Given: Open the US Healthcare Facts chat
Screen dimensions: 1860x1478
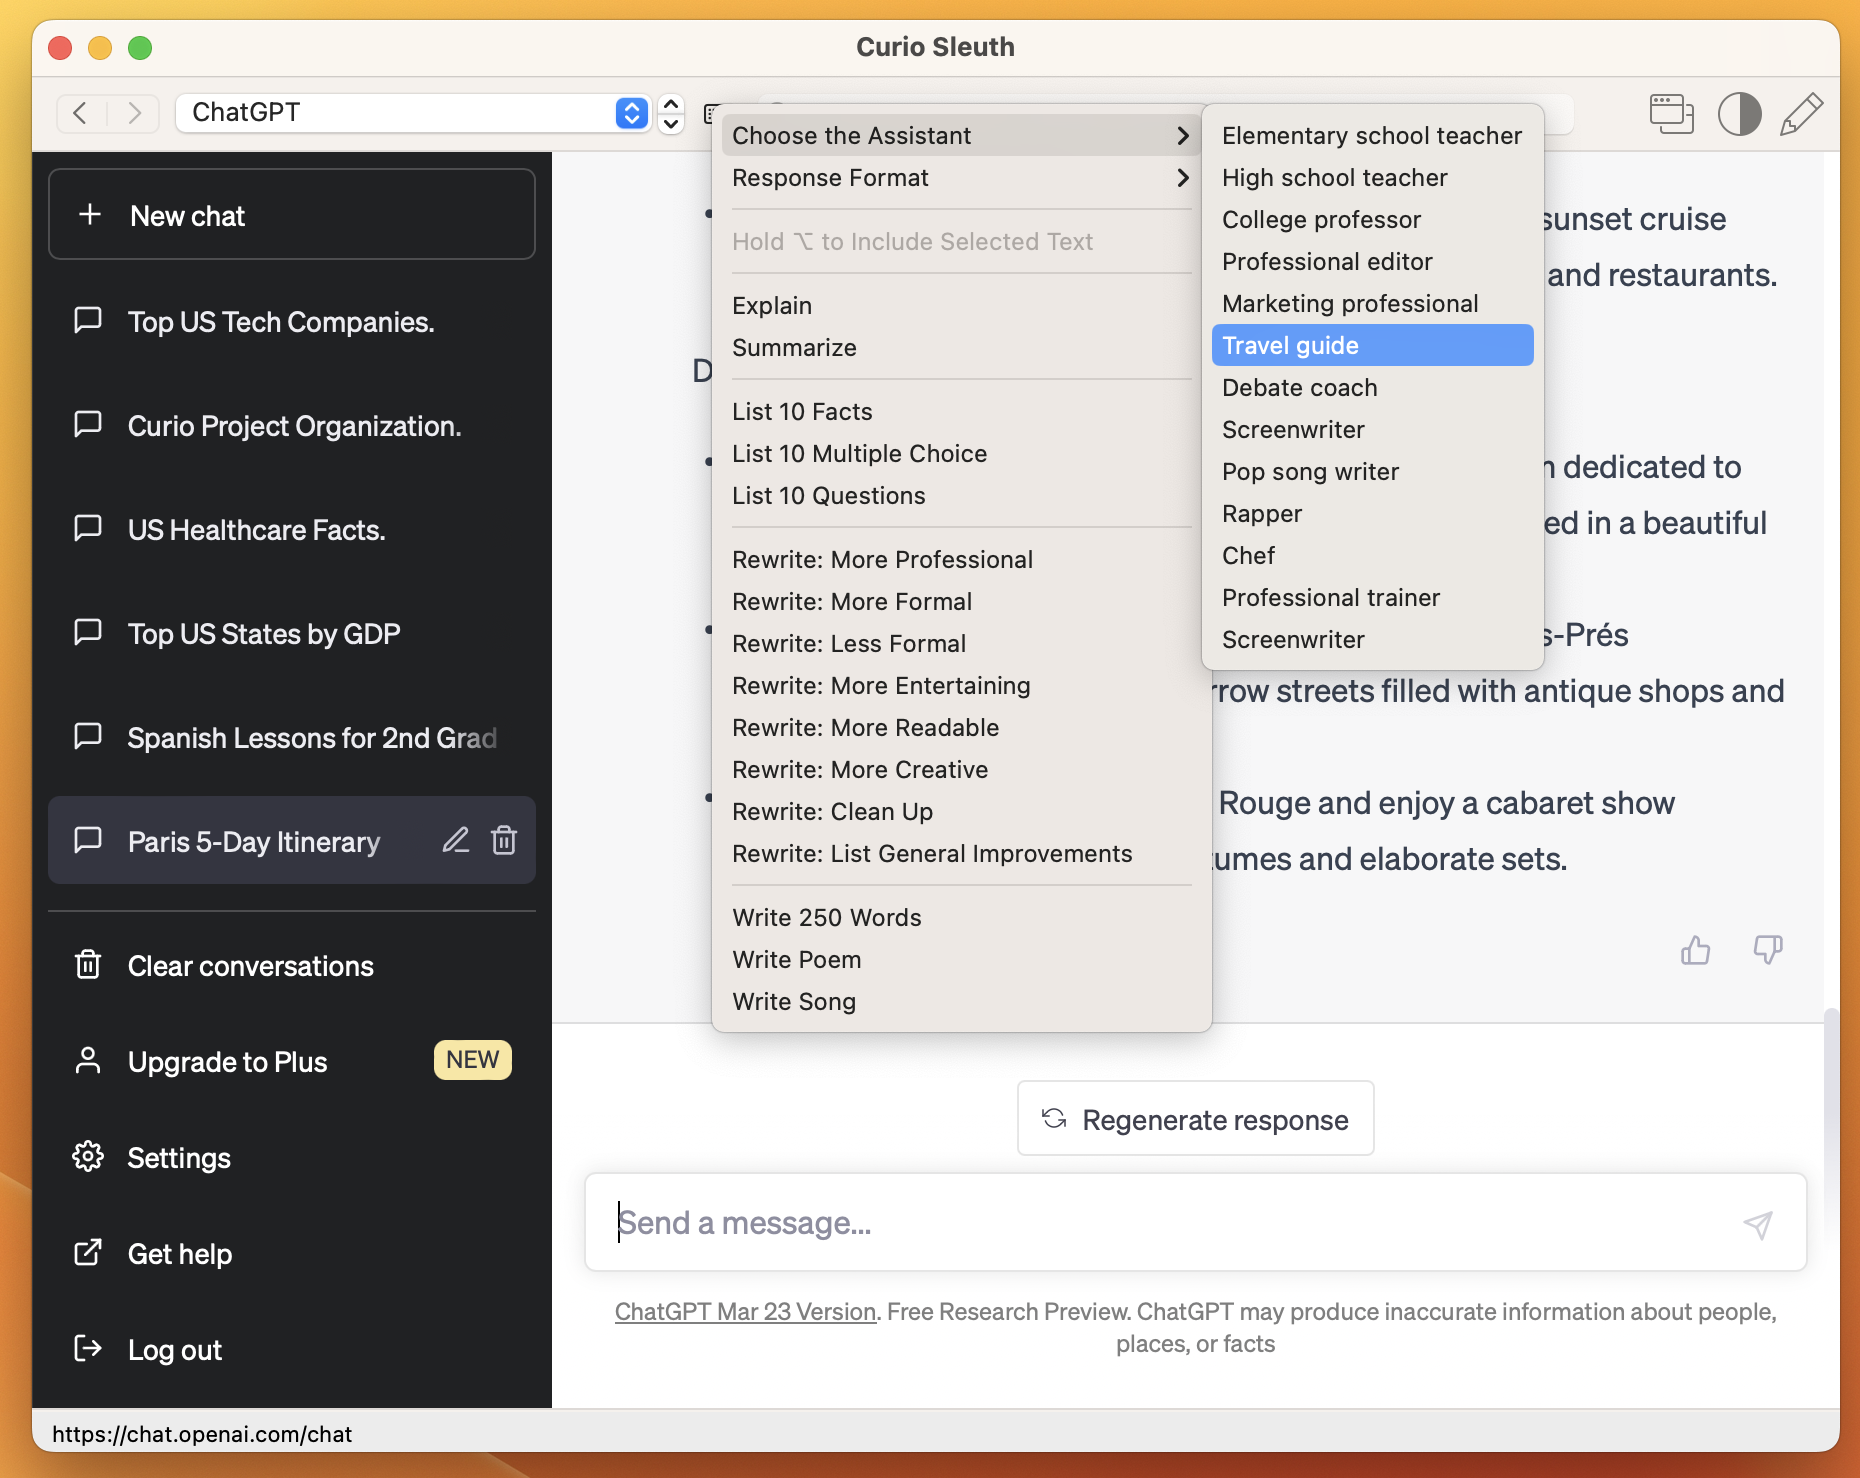Looking at the screenshot, I should coord(292,530).
